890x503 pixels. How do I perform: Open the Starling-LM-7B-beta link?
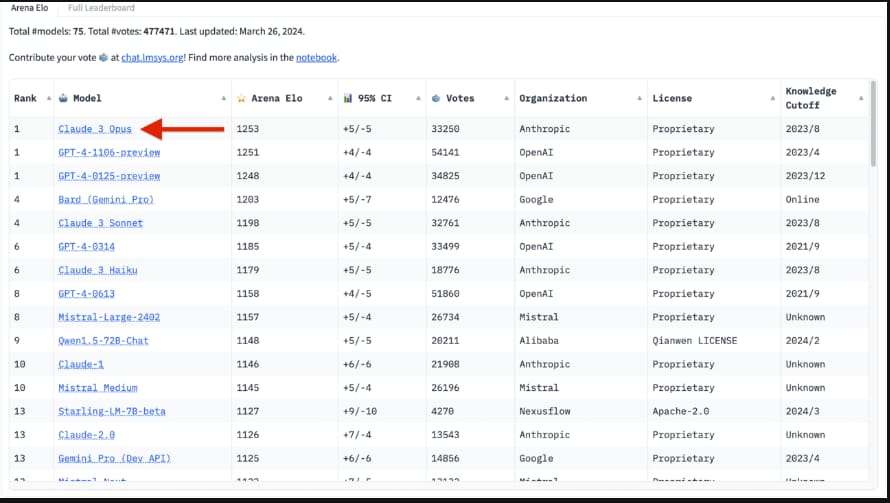(x=112, y=411)
